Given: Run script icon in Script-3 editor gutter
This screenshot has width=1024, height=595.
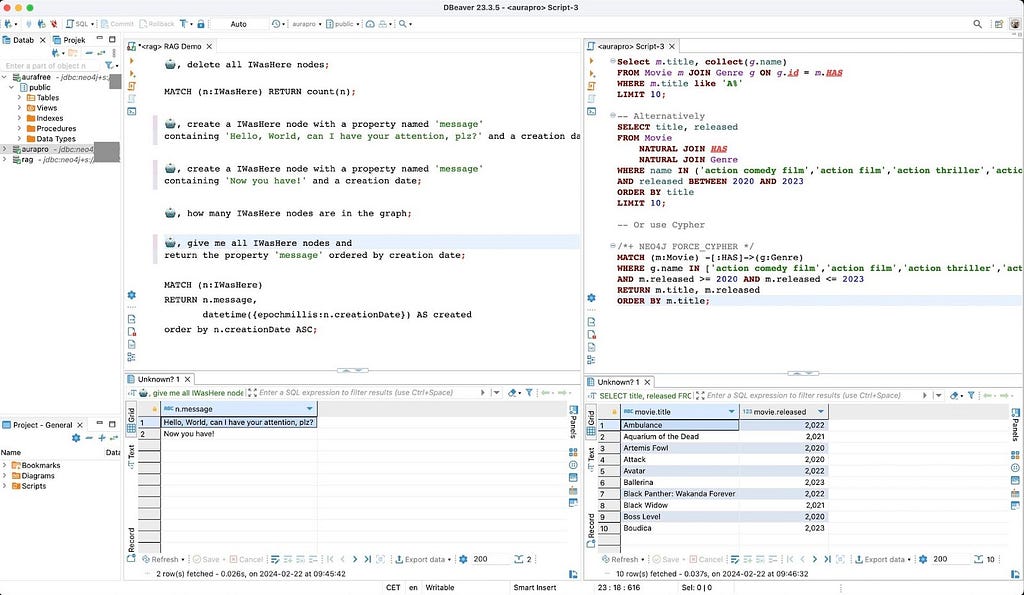Looking at the screenshot, I should click(x=592, y=86).
